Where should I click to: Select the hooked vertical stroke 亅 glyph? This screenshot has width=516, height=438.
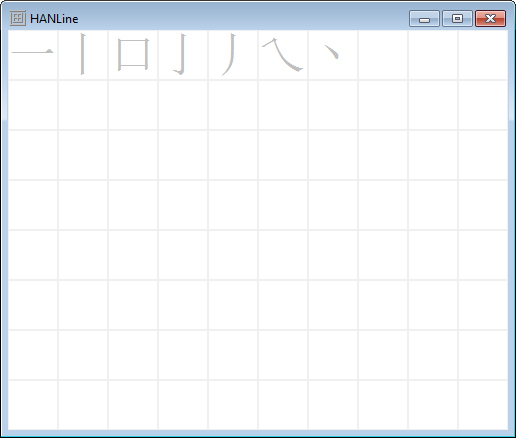point(180,54)
